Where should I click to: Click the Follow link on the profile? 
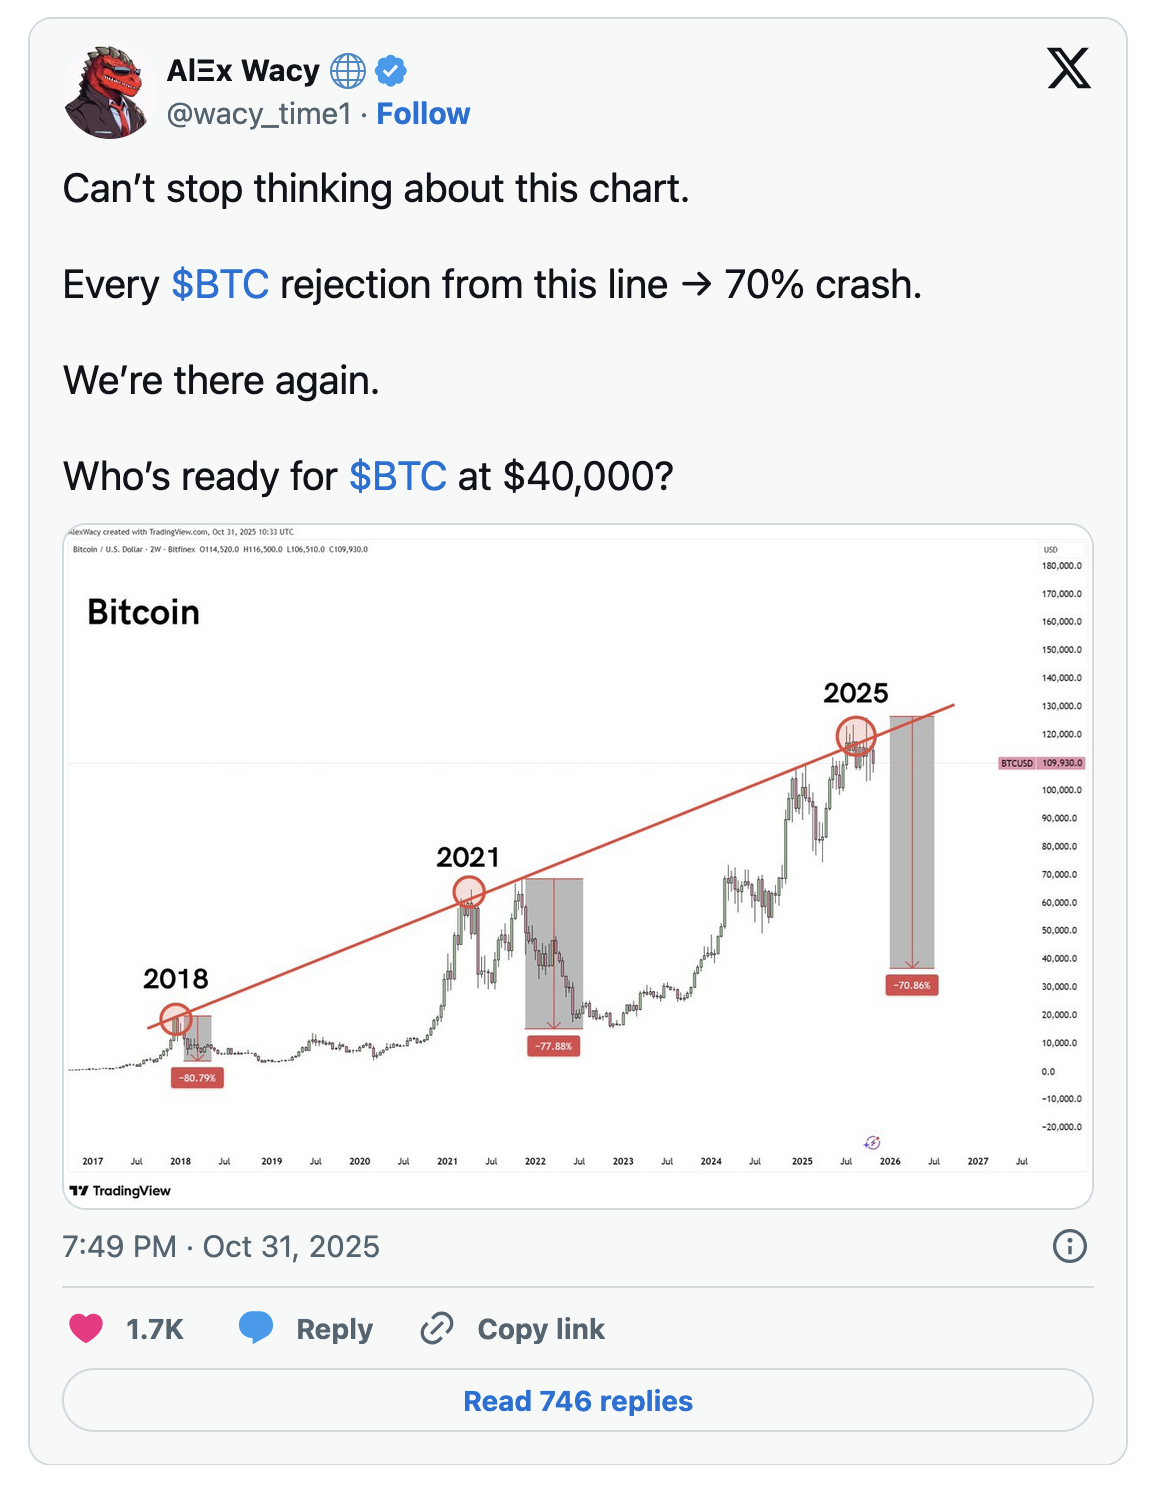(x=423, y=113)
